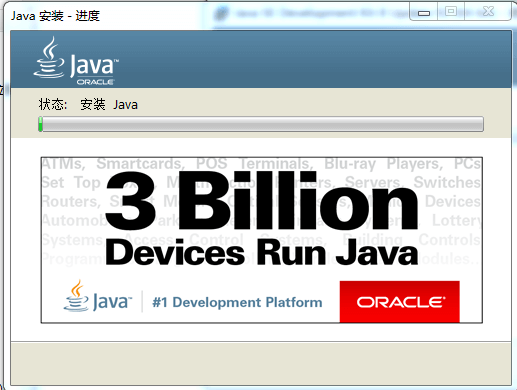The height and width of the screenshot is (390, 517).
Task: Click the small Java logo in the ad banner
Action: coord(98,296)
